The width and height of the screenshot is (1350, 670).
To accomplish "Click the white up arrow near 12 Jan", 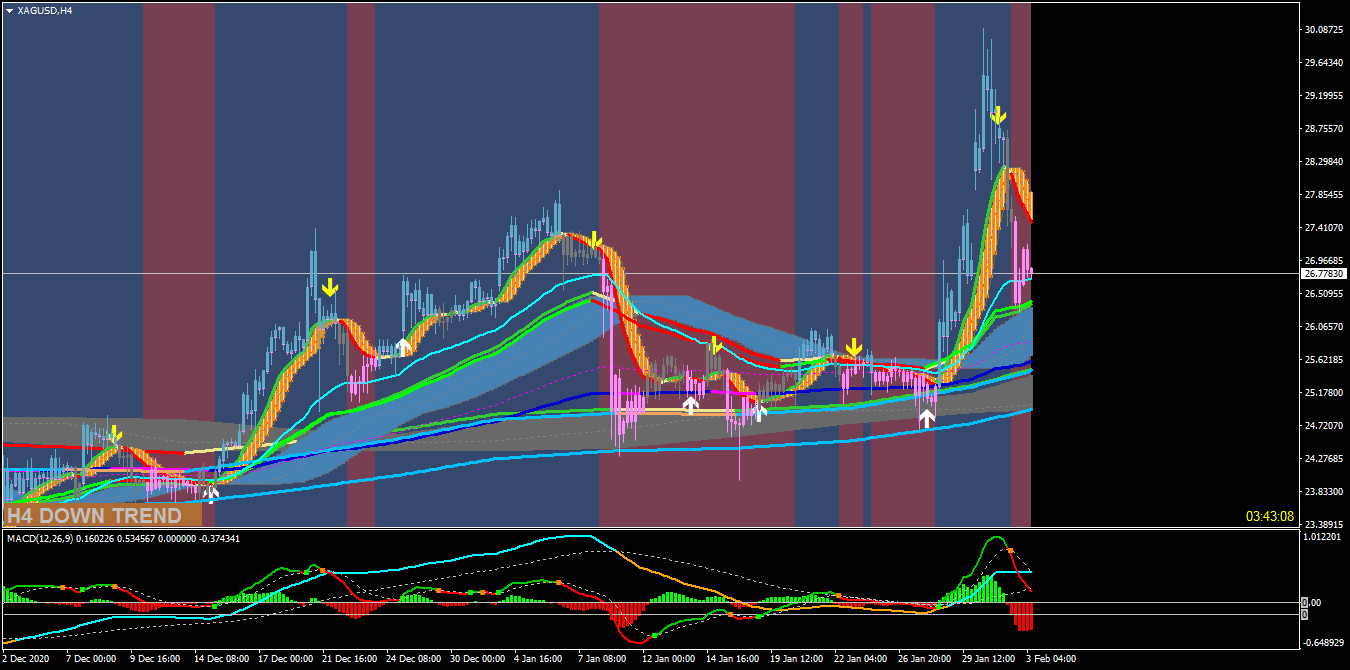I will tap(690, 405).
